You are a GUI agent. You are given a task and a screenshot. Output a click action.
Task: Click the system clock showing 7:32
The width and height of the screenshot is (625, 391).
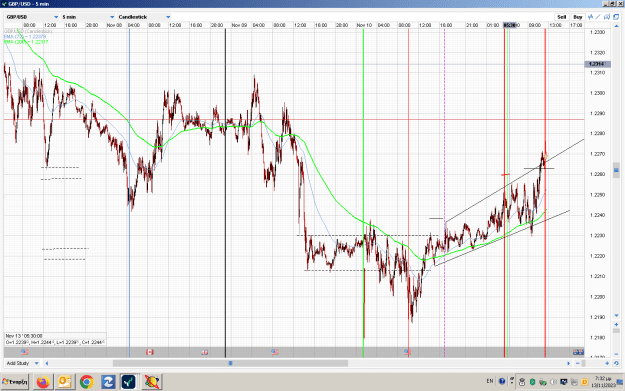click(602, 381)
